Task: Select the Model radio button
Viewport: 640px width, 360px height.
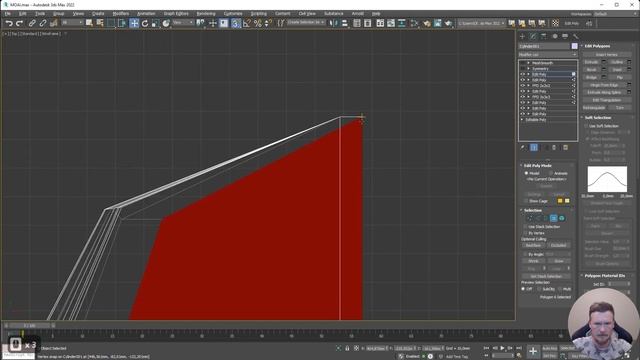Action: 526,173
